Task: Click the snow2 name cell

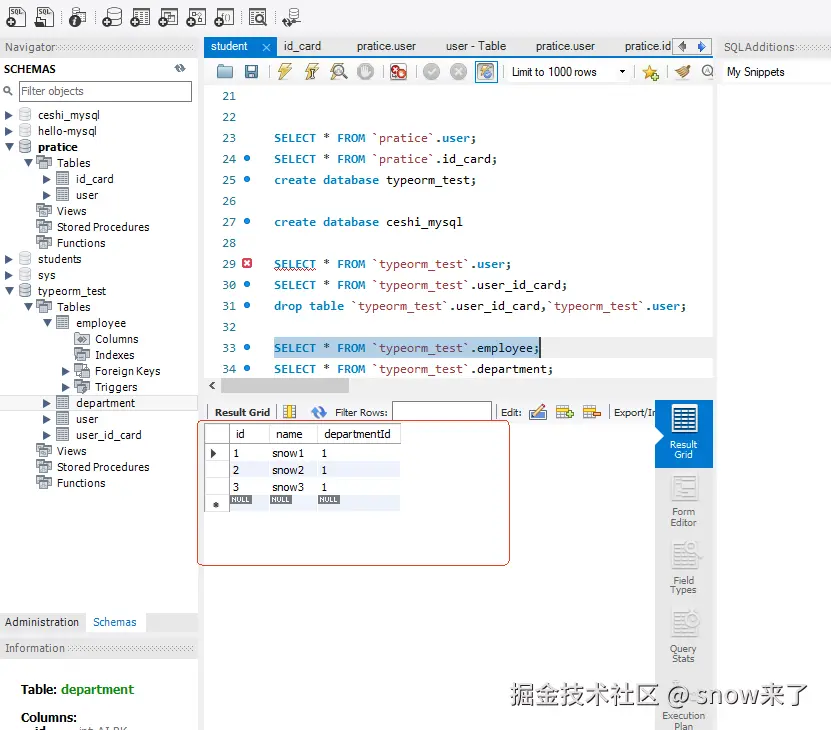Action: pyautogui.click(x=293, y=470)
